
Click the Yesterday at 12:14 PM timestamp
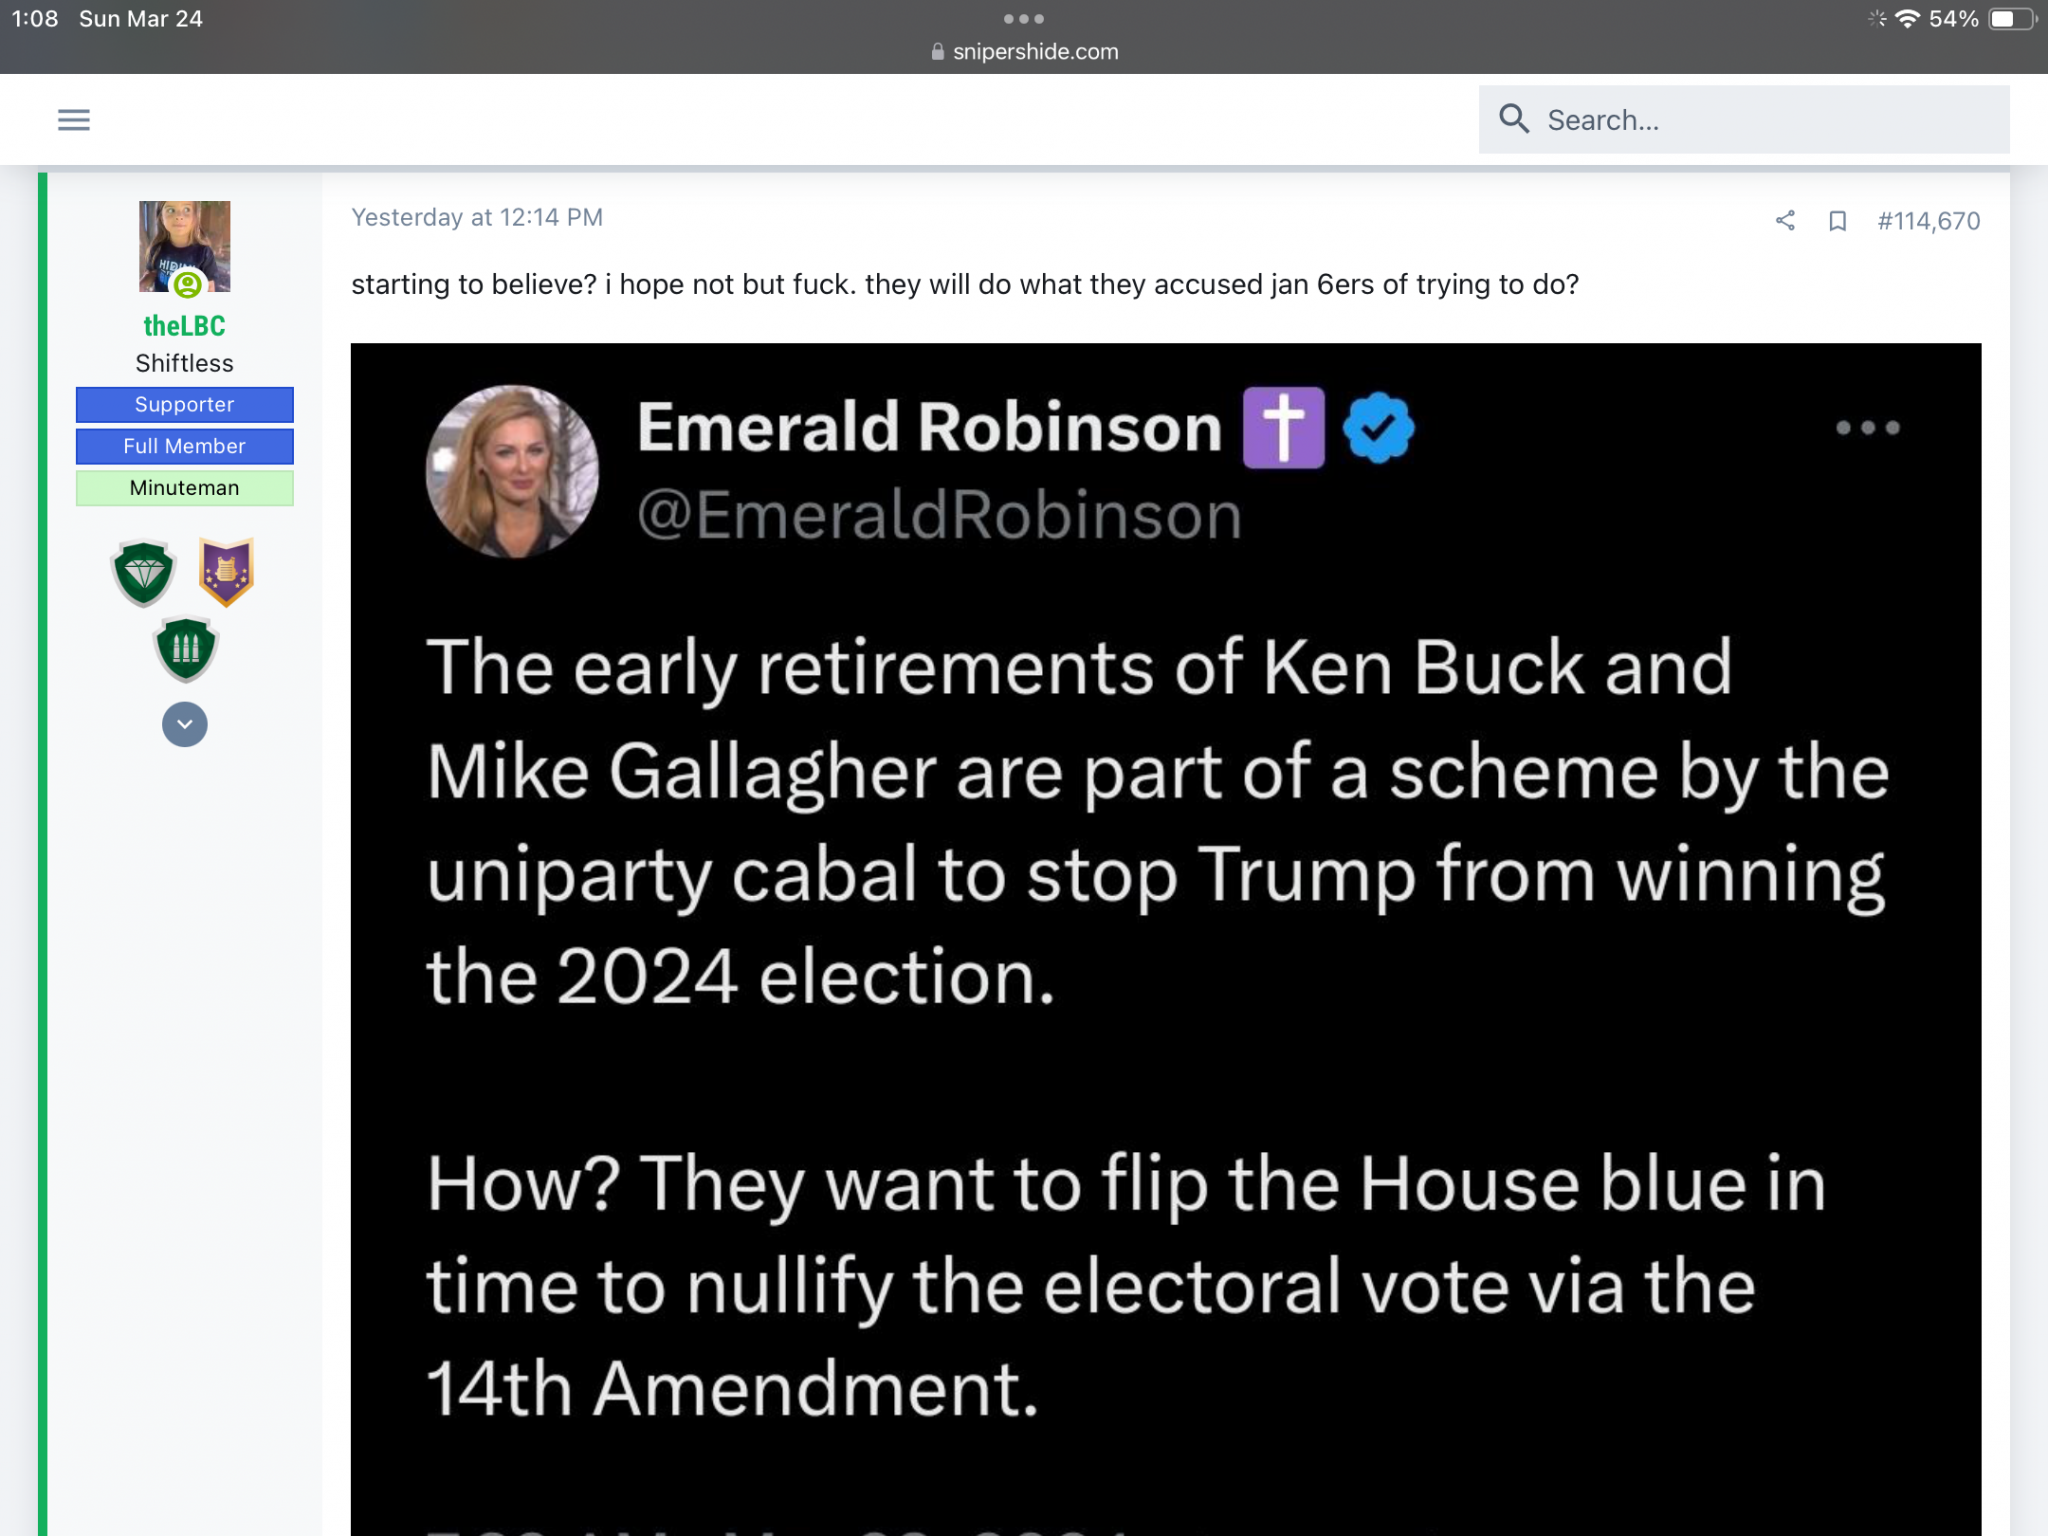pyautogui.click(x=477, y=218)
